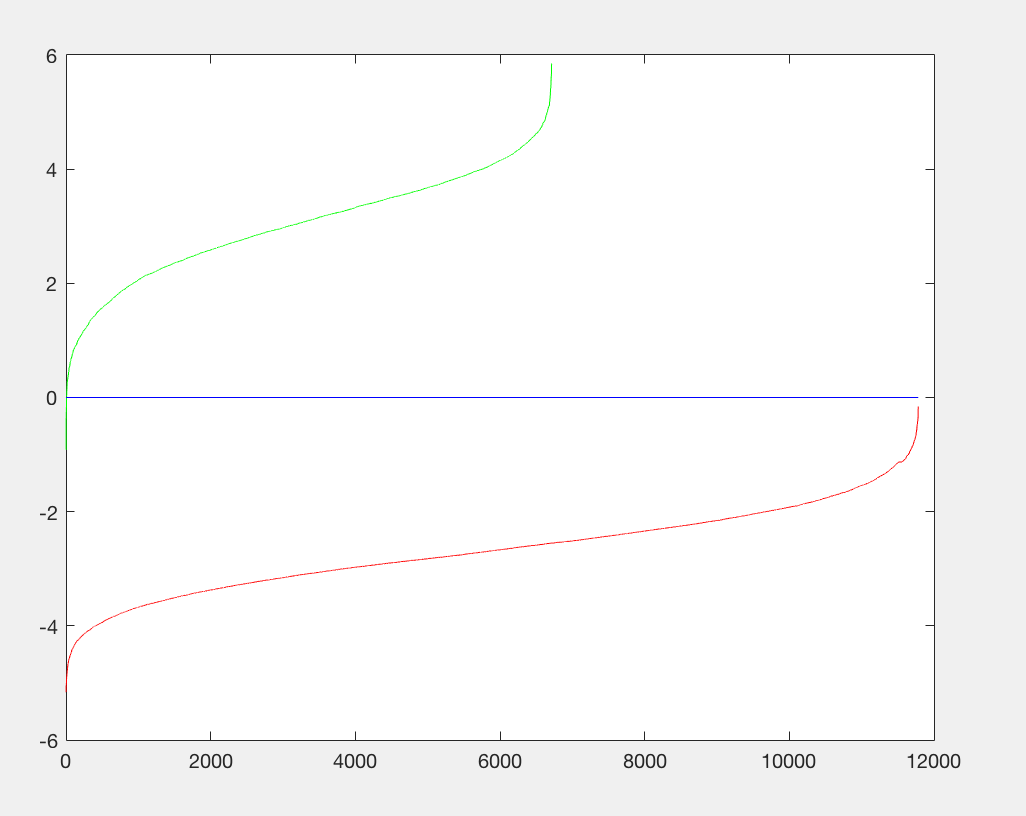Click the y-axis tick label -6
The image size is (1026, 816).
44,740
